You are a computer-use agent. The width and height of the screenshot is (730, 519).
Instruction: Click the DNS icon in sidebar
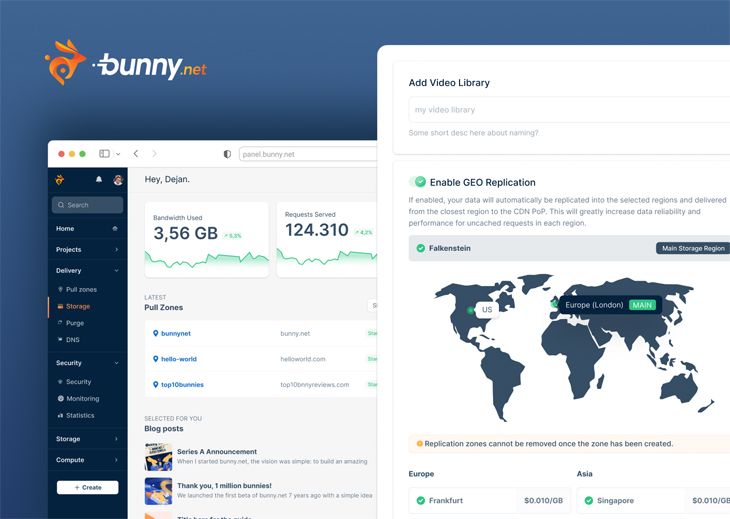[x=60, y=339]
